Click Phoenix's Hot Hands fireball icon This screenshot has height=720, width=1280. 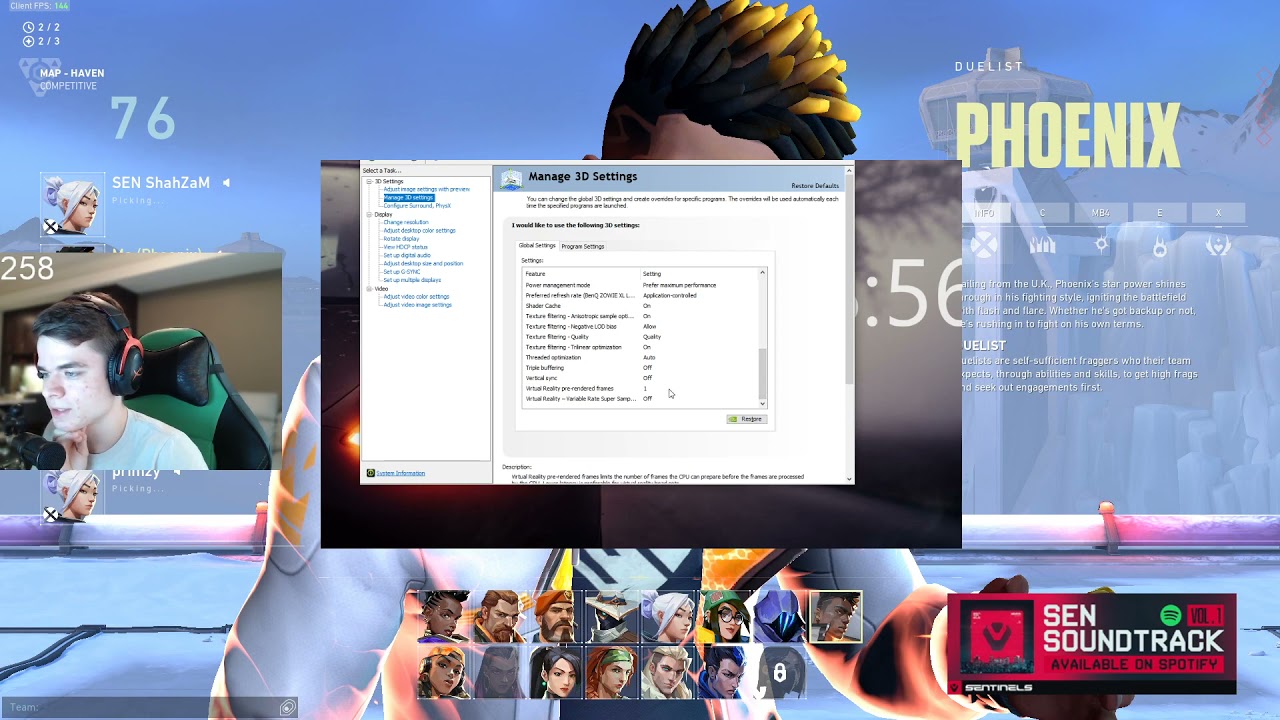pos(1160,245)
